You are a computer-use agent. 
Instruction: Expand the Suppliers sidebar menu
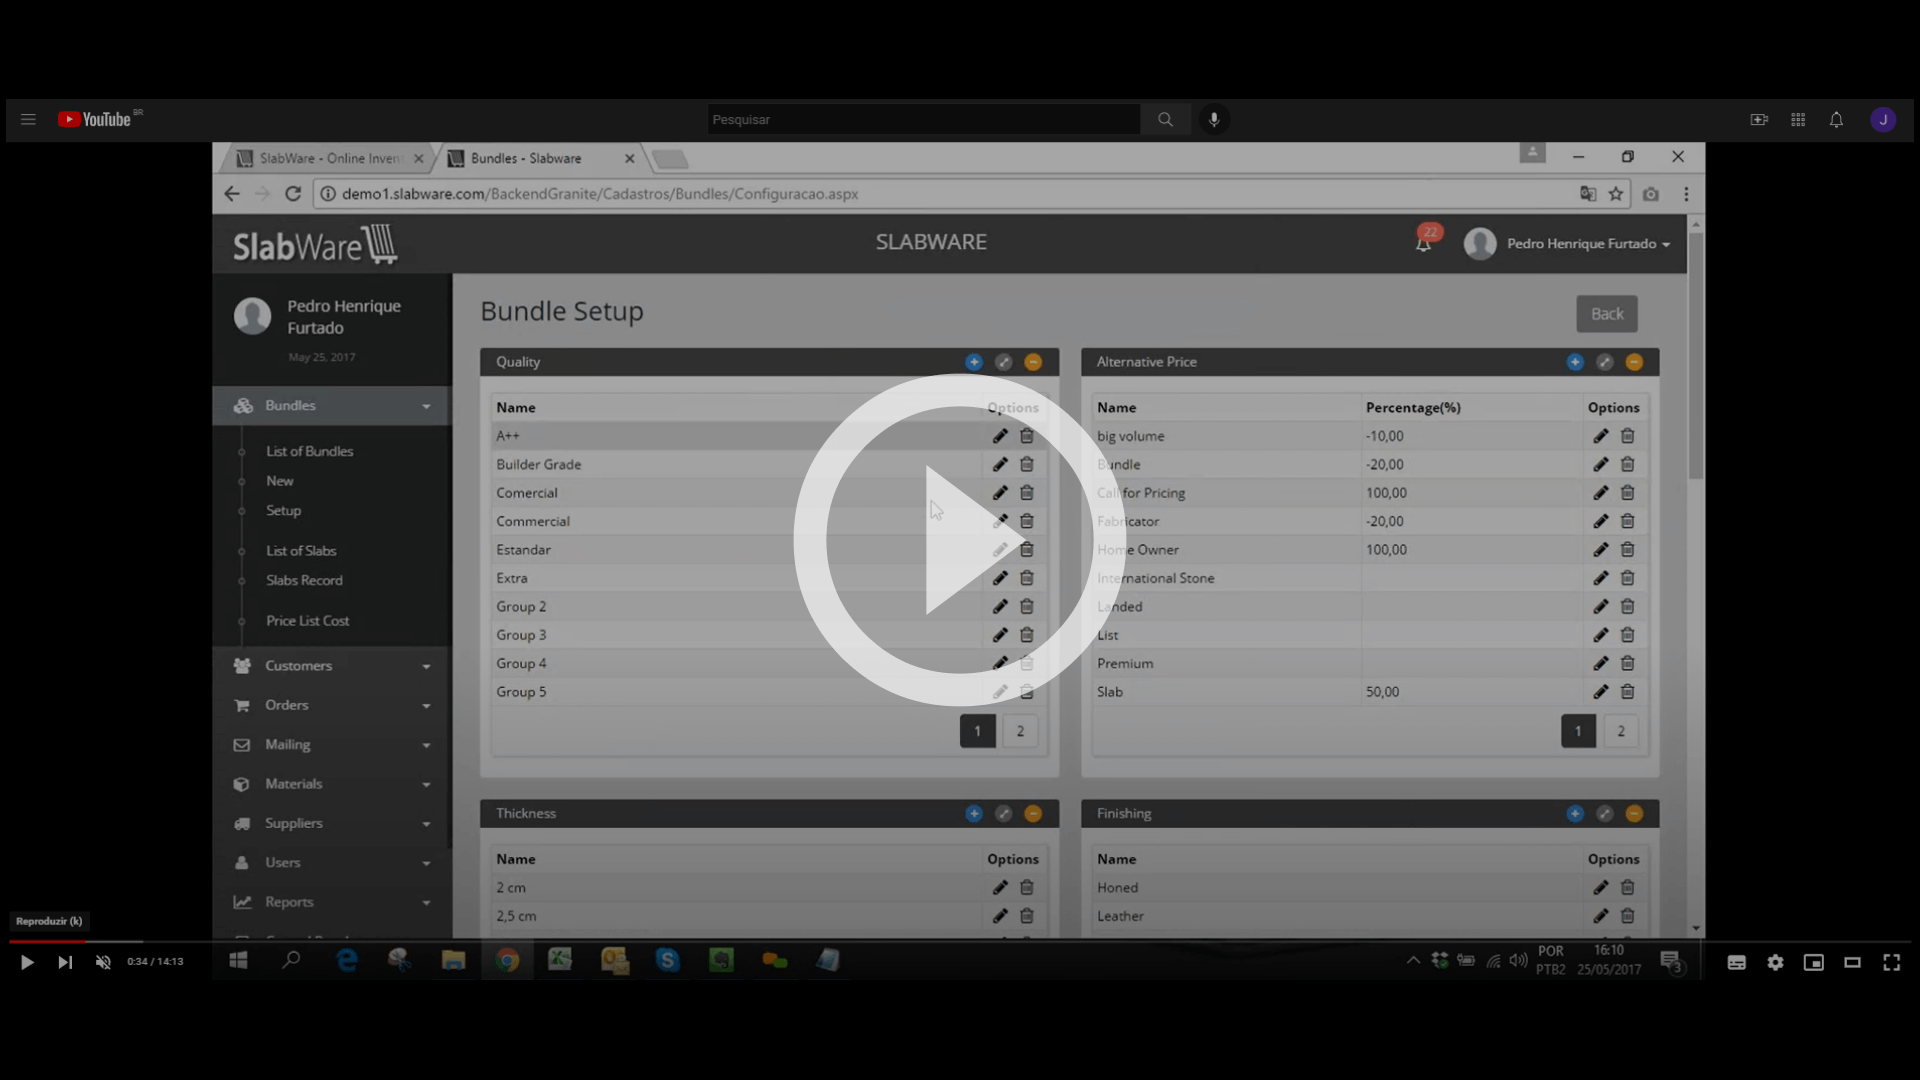point(332,824)
